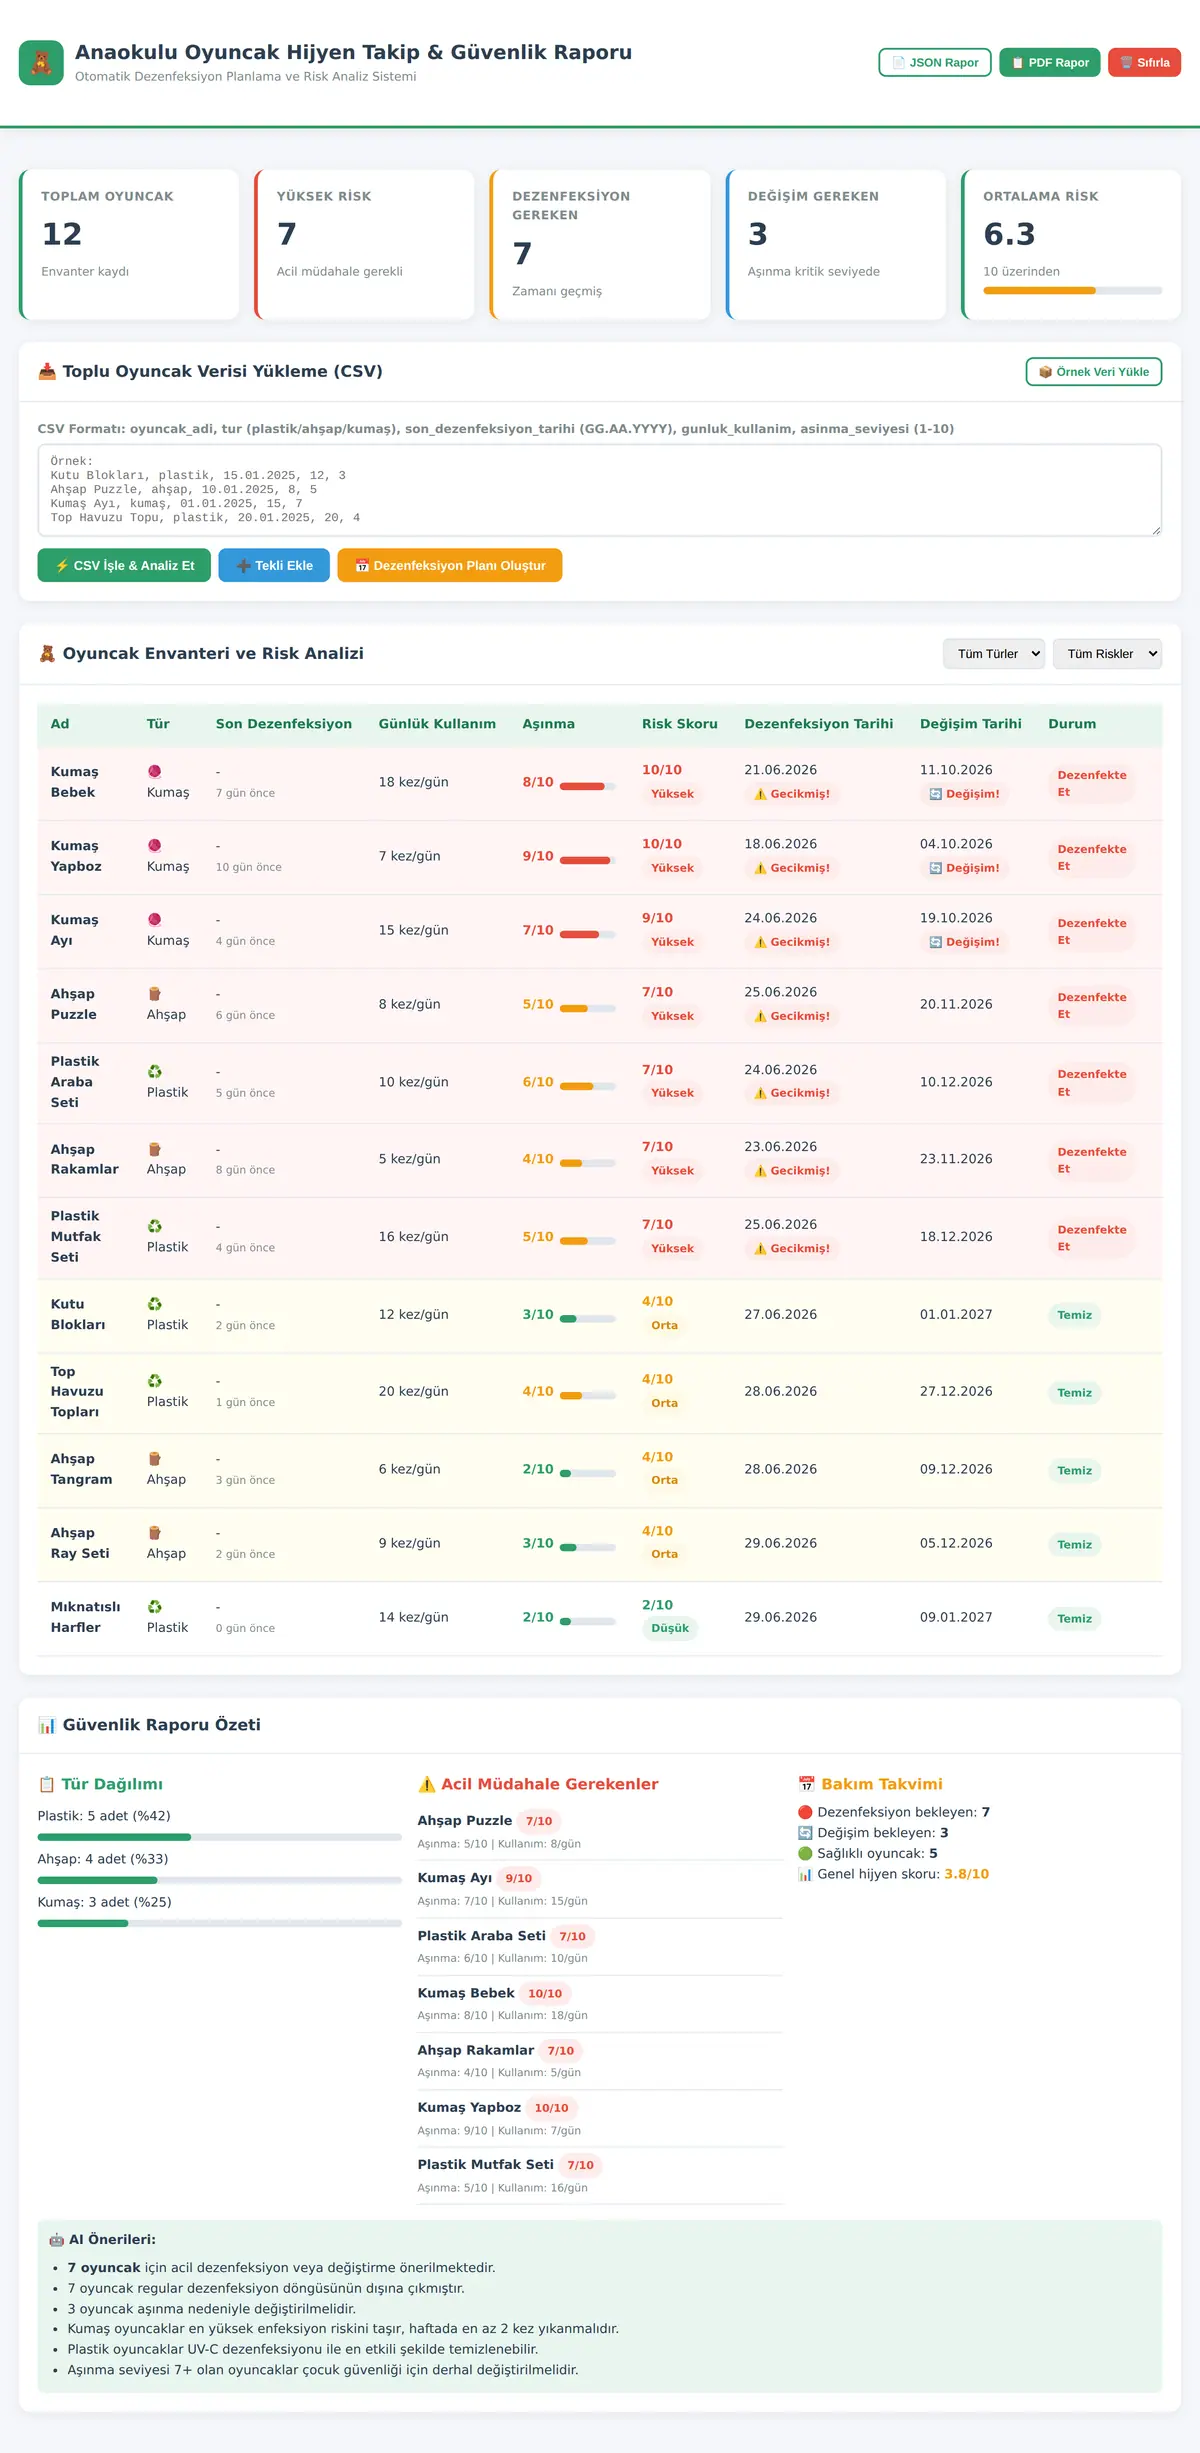1200x2453 pixels.
Task: Download the PDF Rapor
Action: coord(1050,62)
